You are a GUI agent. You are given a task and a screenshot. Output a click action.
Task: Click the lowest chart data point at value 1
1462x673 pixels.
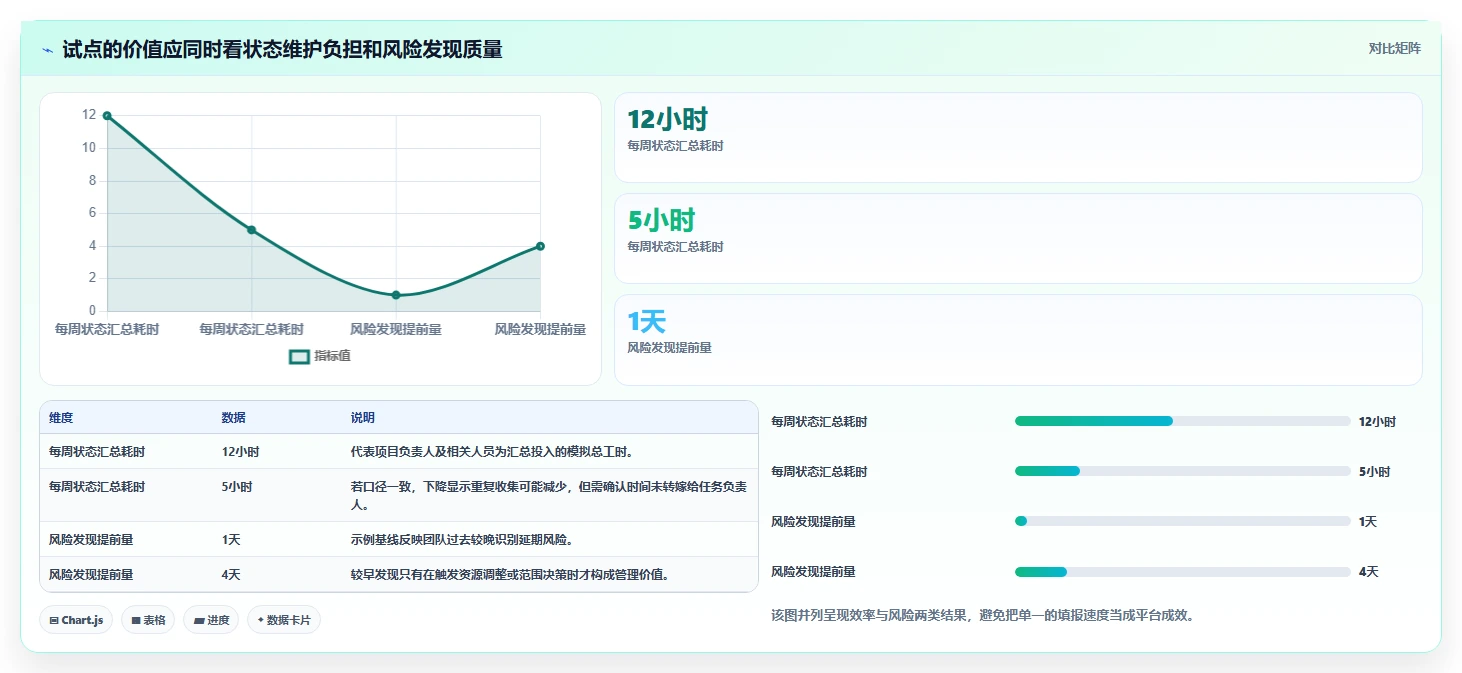(x=396, y=295)
